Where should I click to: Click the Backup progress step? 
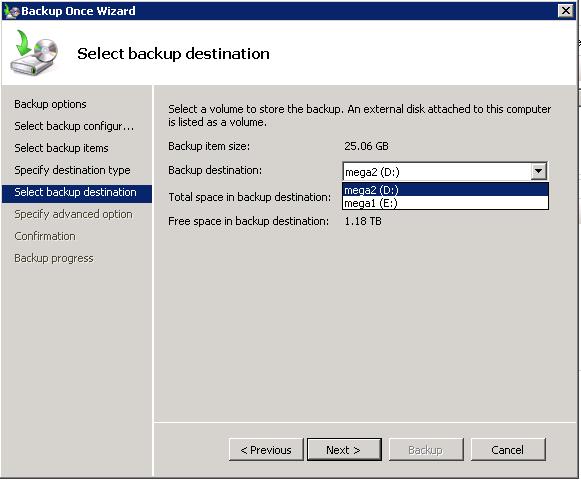click(x=54, y=258)
